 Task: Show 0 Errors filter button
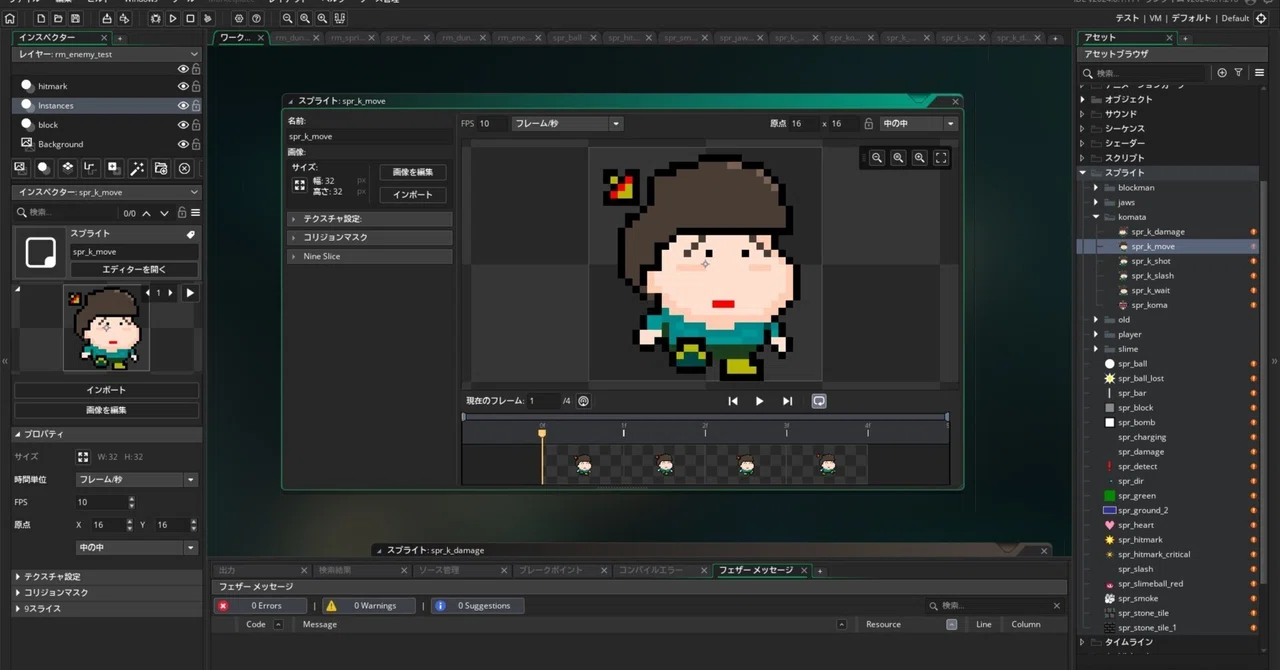[x=259, y=606]
